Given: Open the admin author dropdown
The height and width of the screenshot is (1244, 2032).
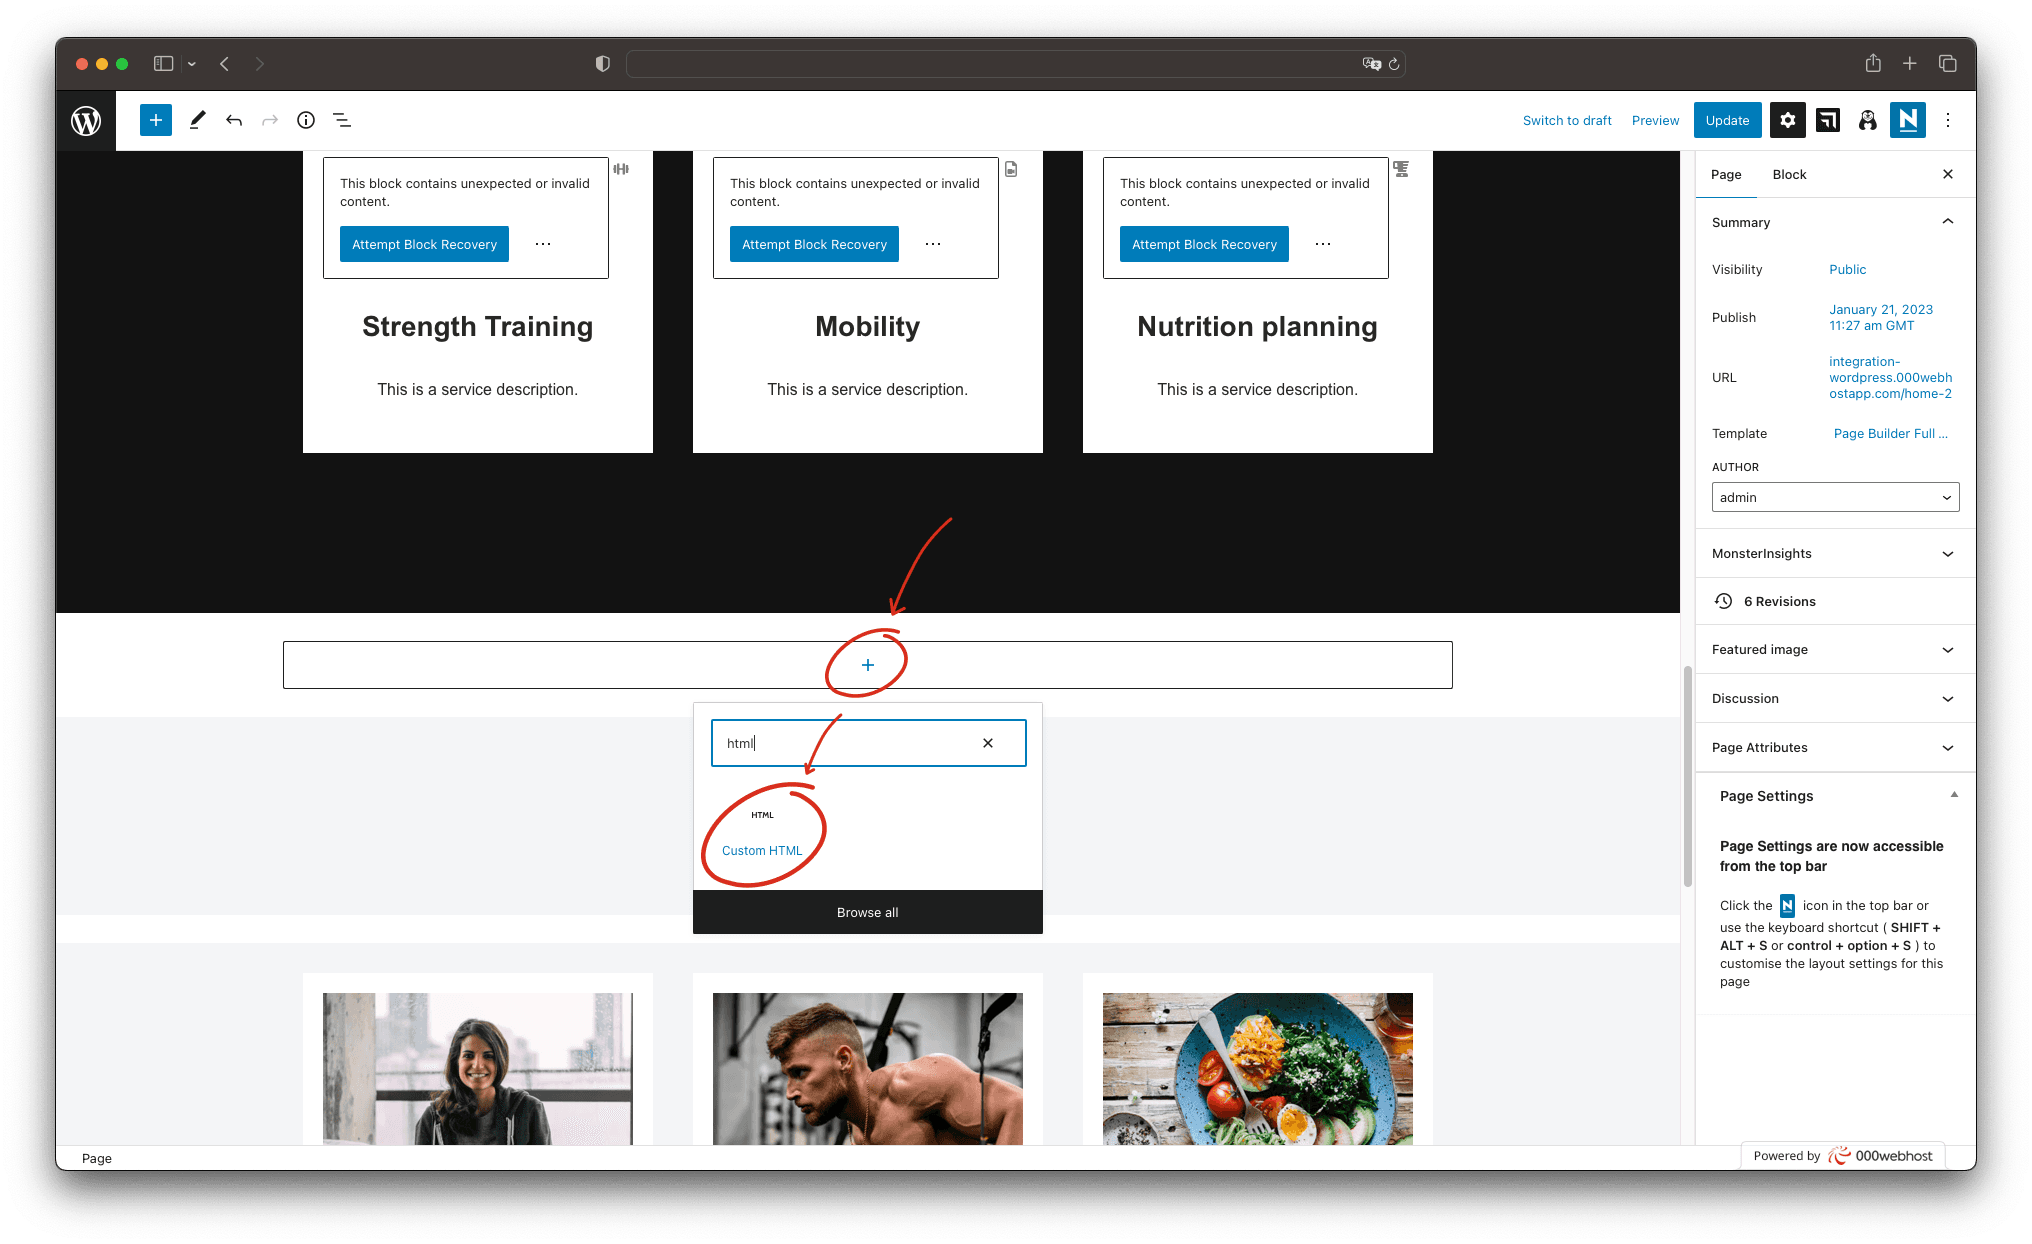Looking at the screenshot, I should 1835,497.
